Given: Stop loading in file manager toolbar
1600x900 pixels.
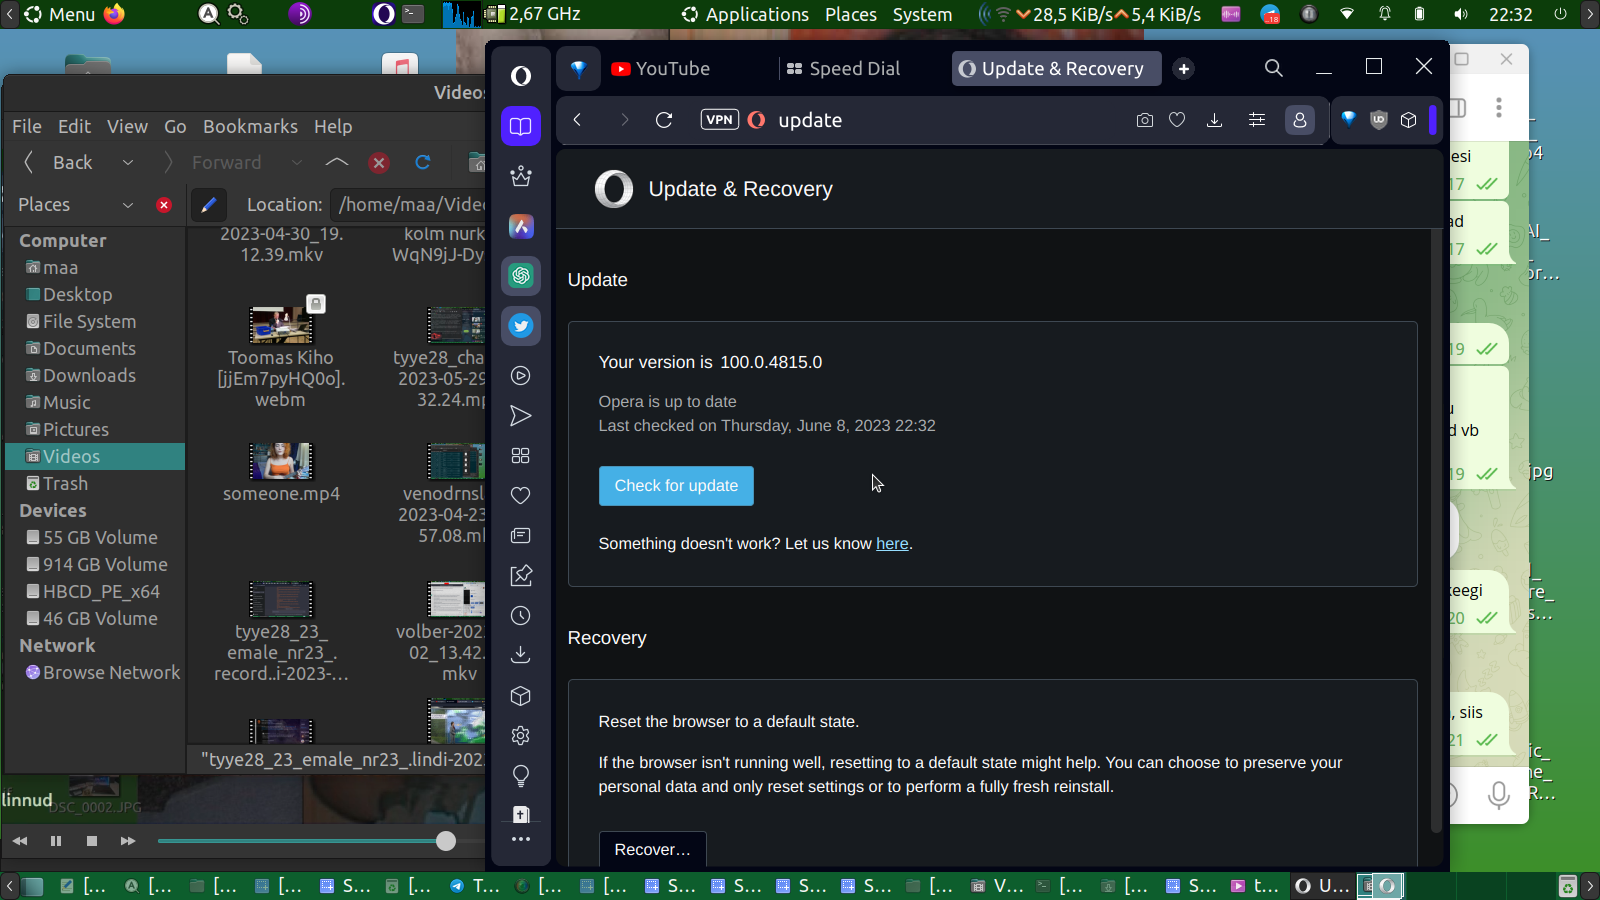Looking at the screenshot, I should coord(378,163).
